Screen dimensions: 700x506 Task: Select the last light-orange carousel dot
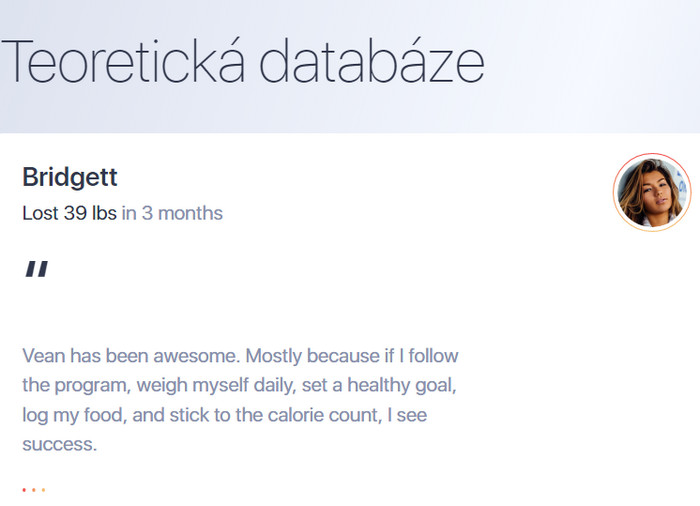[43, 490]
